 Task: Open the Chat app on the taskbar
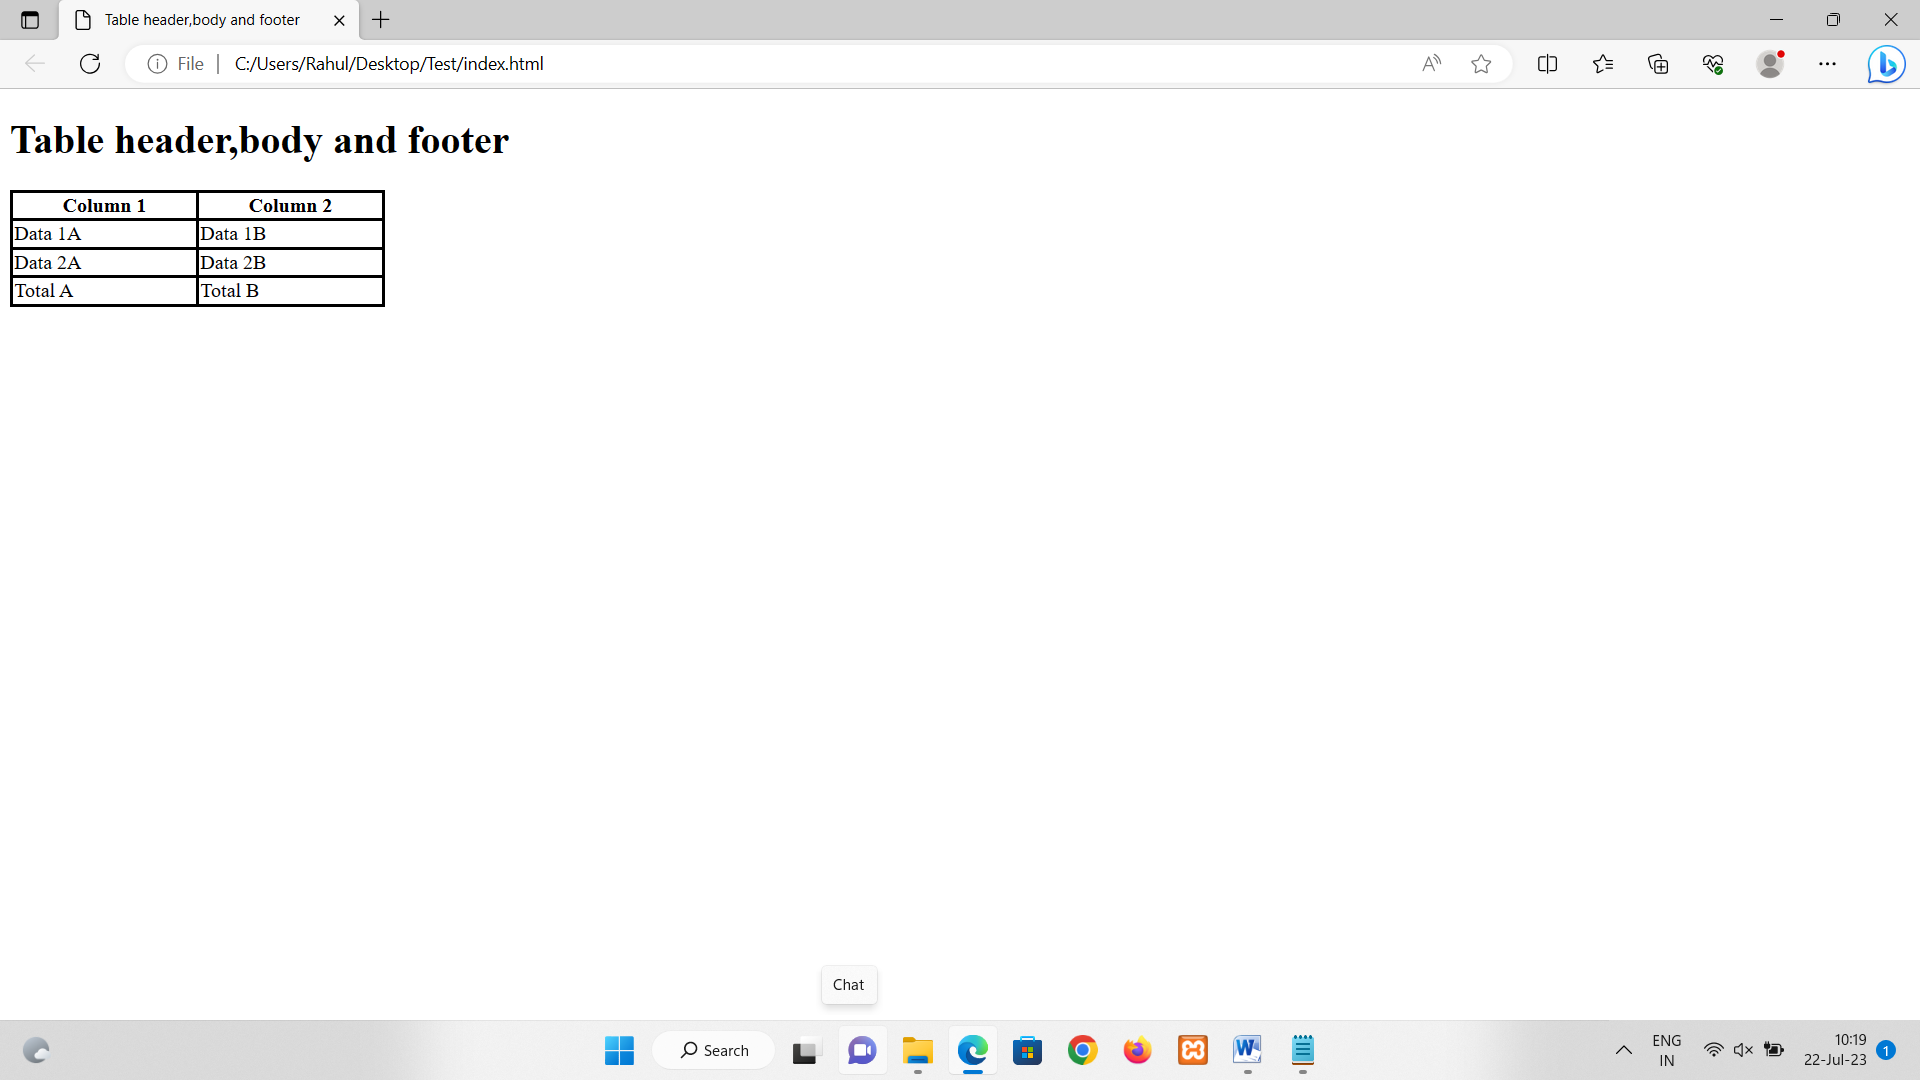point(862,1050)
